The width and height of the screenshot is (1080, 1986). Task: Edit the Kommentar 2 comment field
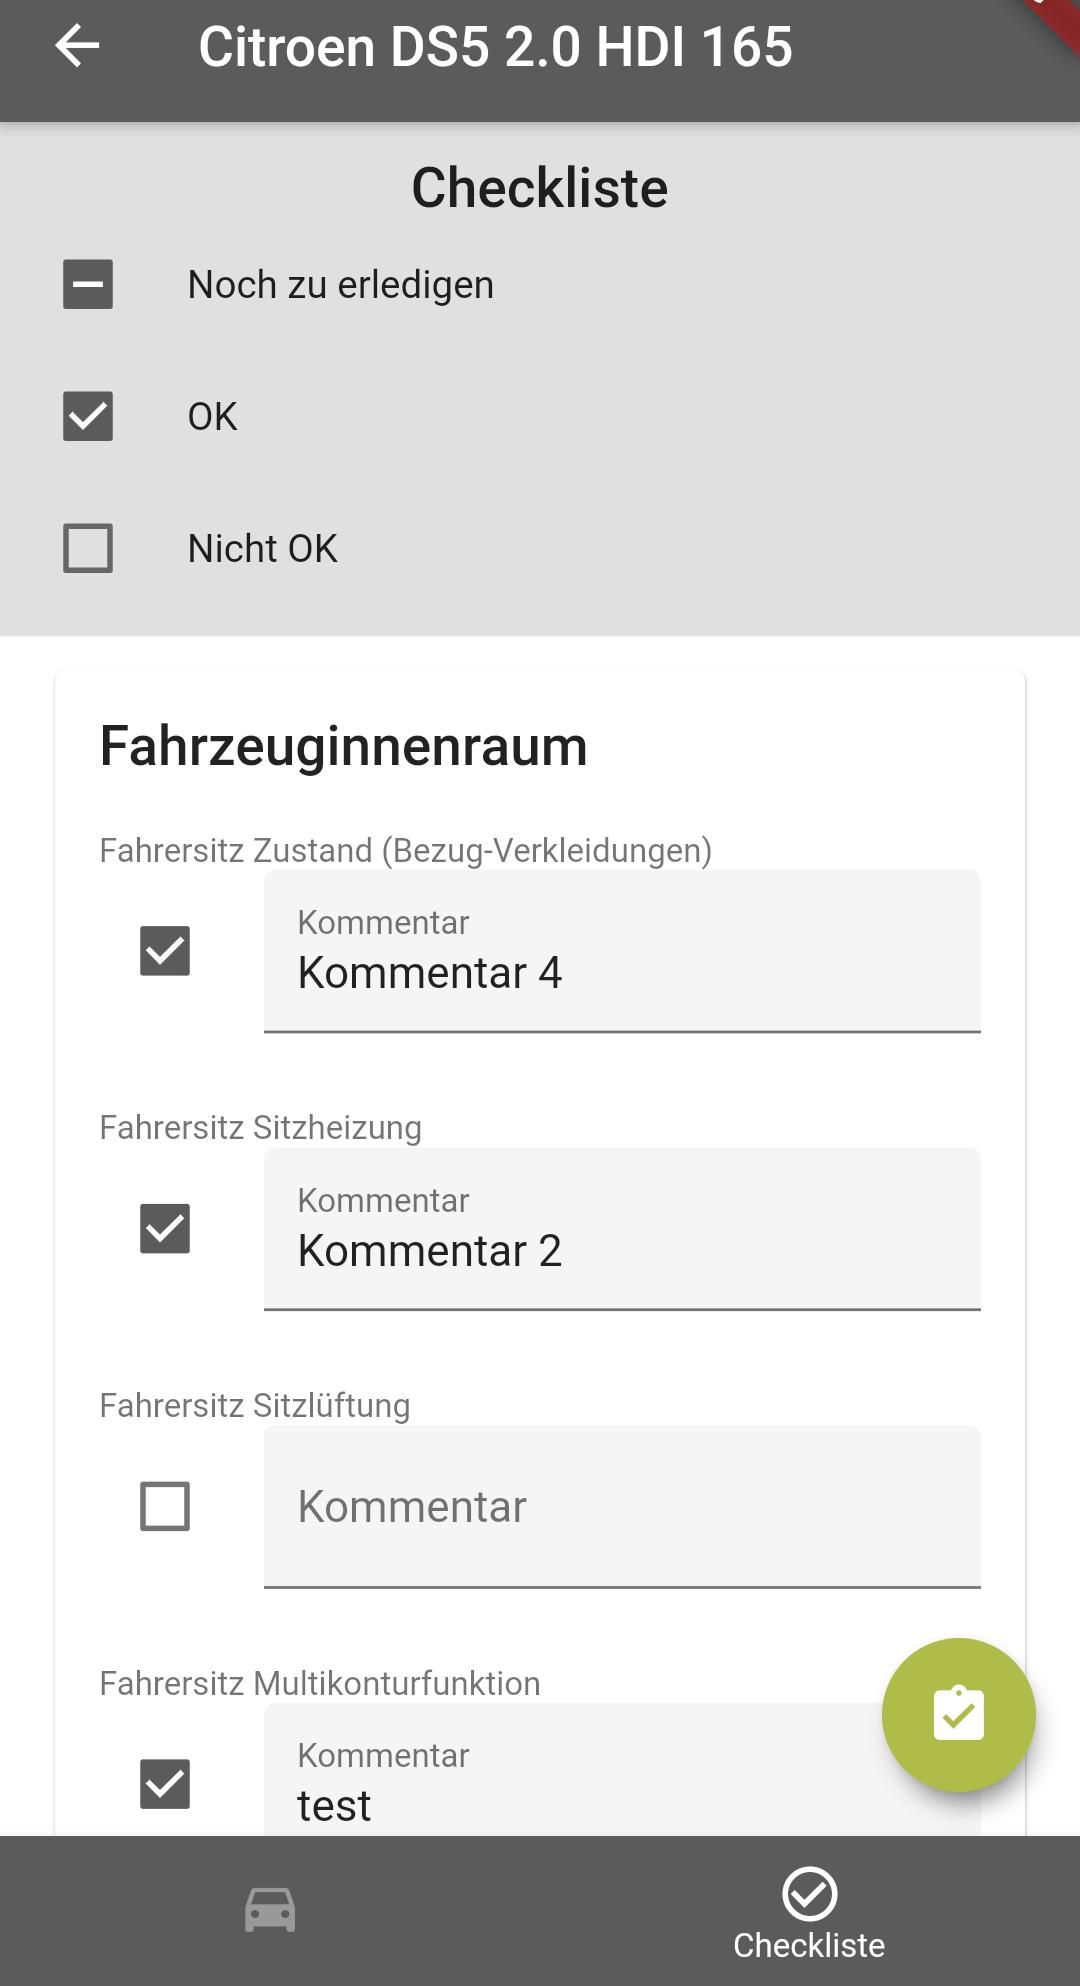[x=622, y=1229]
